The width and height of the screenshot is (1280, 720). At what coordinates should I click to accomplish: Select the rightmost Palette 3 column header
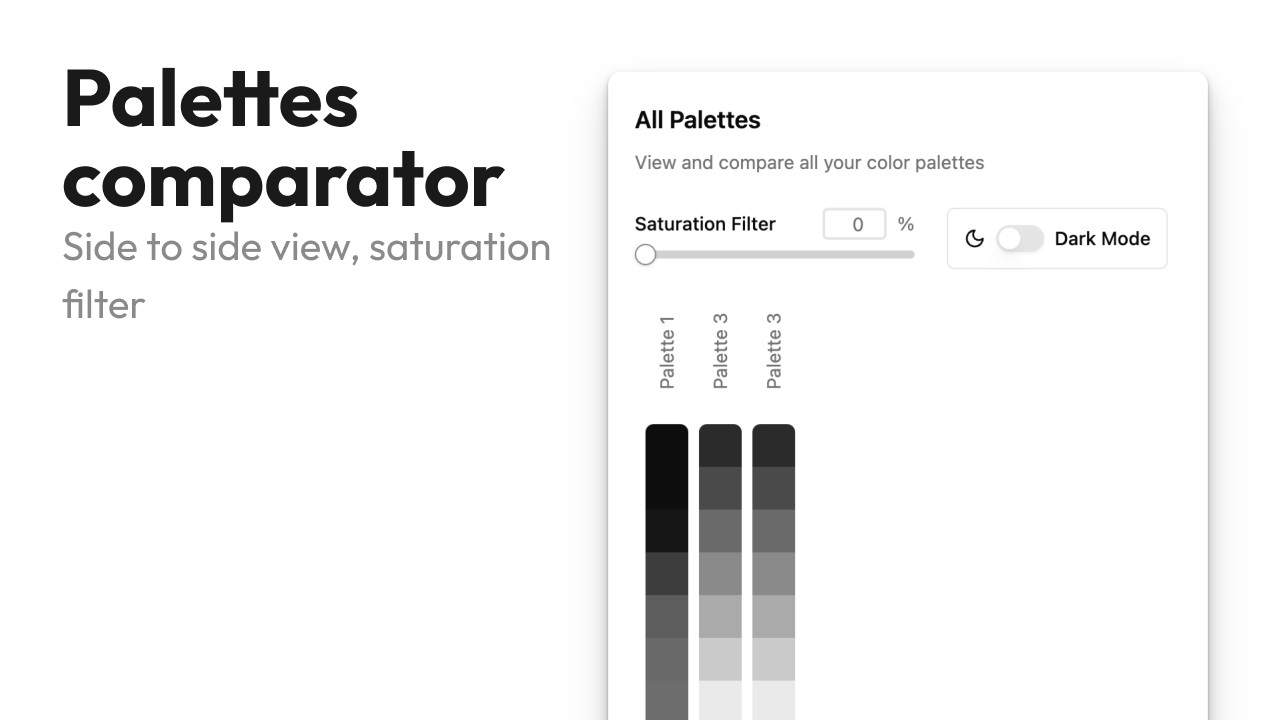(774, 349)
